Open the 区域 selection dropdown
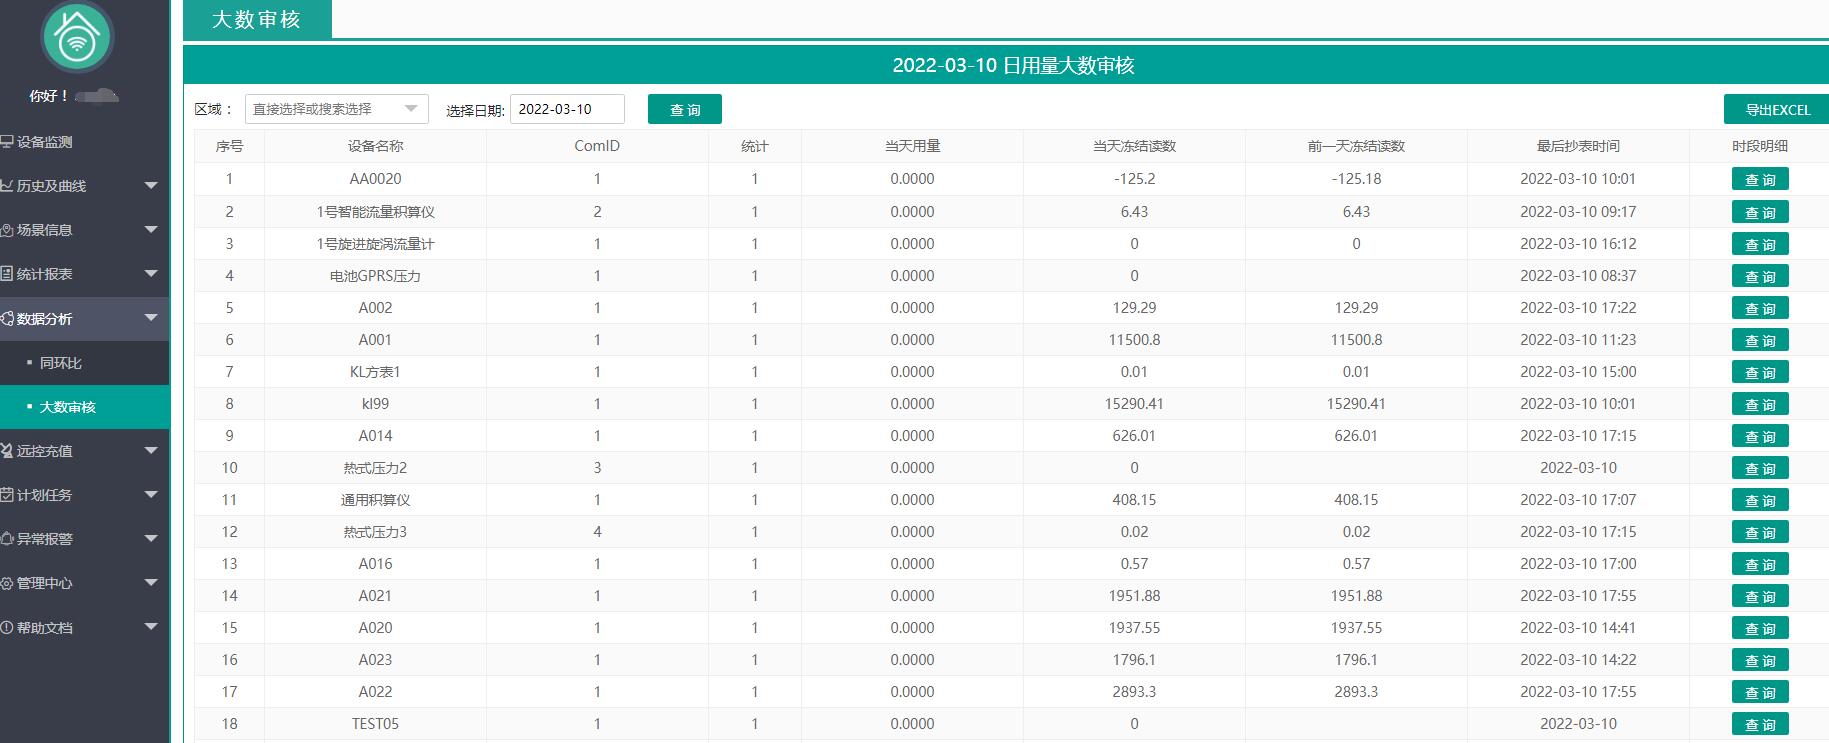Image resolution: width=1829 pixels, height=743 pixels. click(x=336, y=109)
